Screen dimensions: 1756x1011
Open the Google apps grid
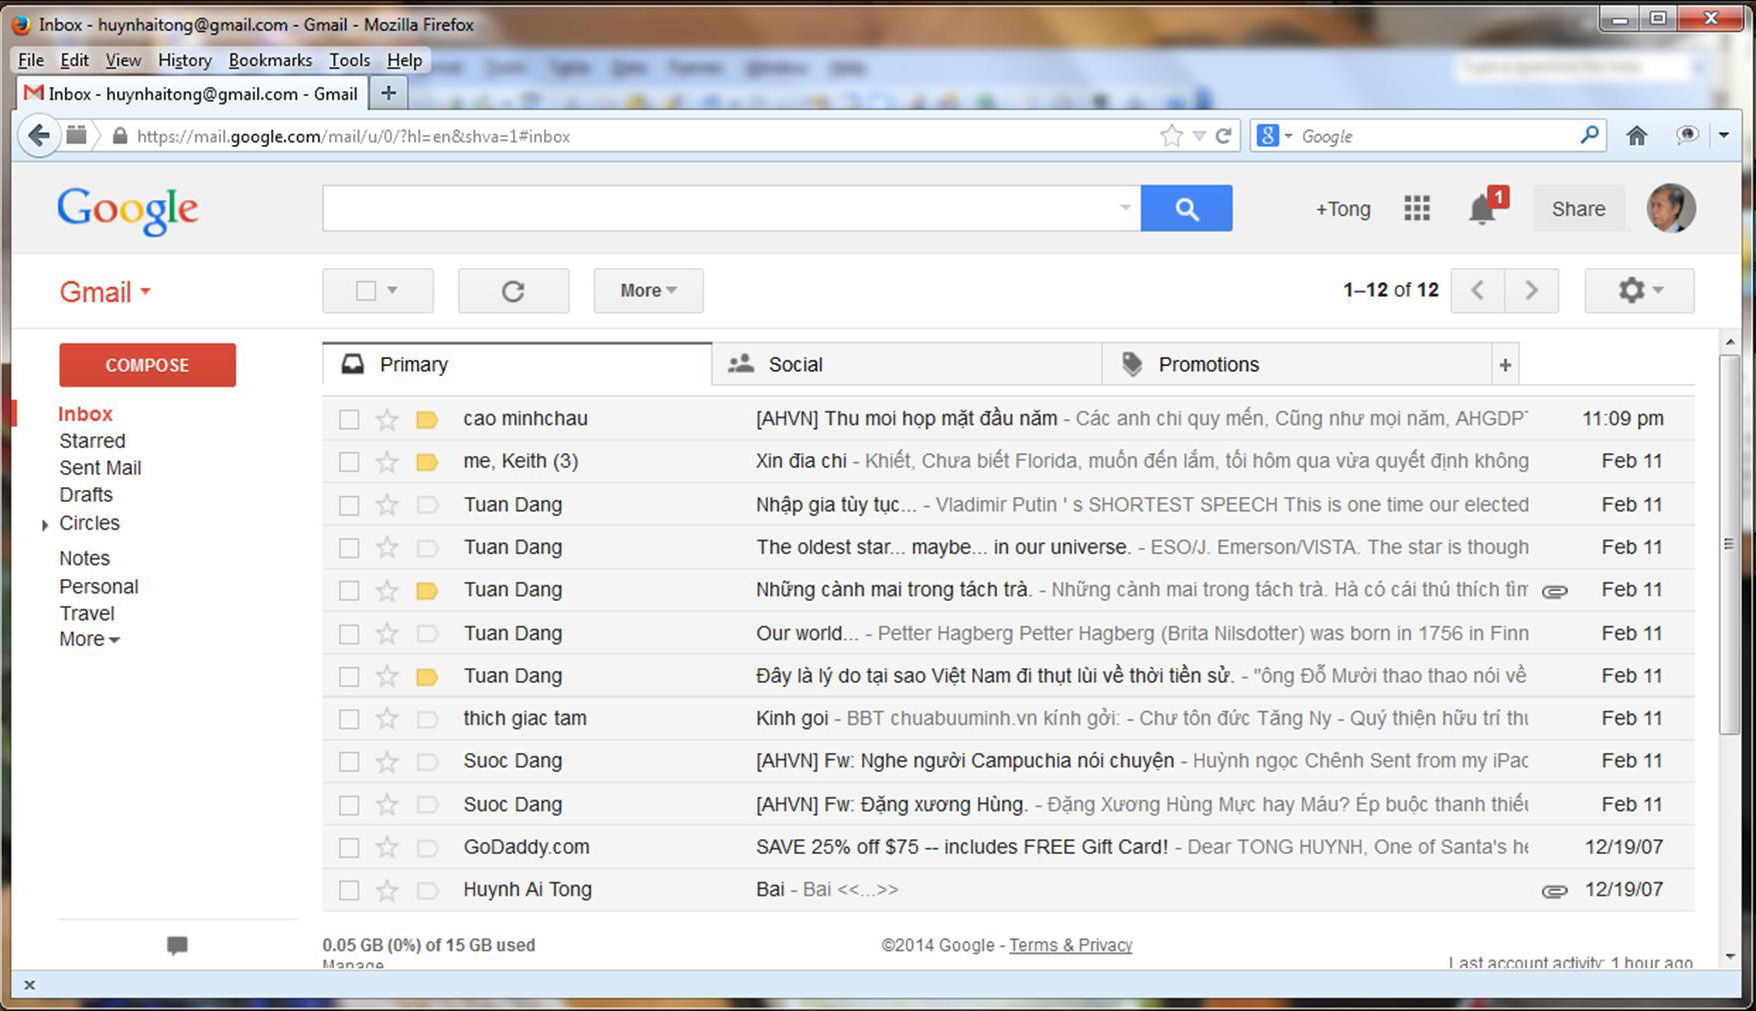(x=1416, y=209)
